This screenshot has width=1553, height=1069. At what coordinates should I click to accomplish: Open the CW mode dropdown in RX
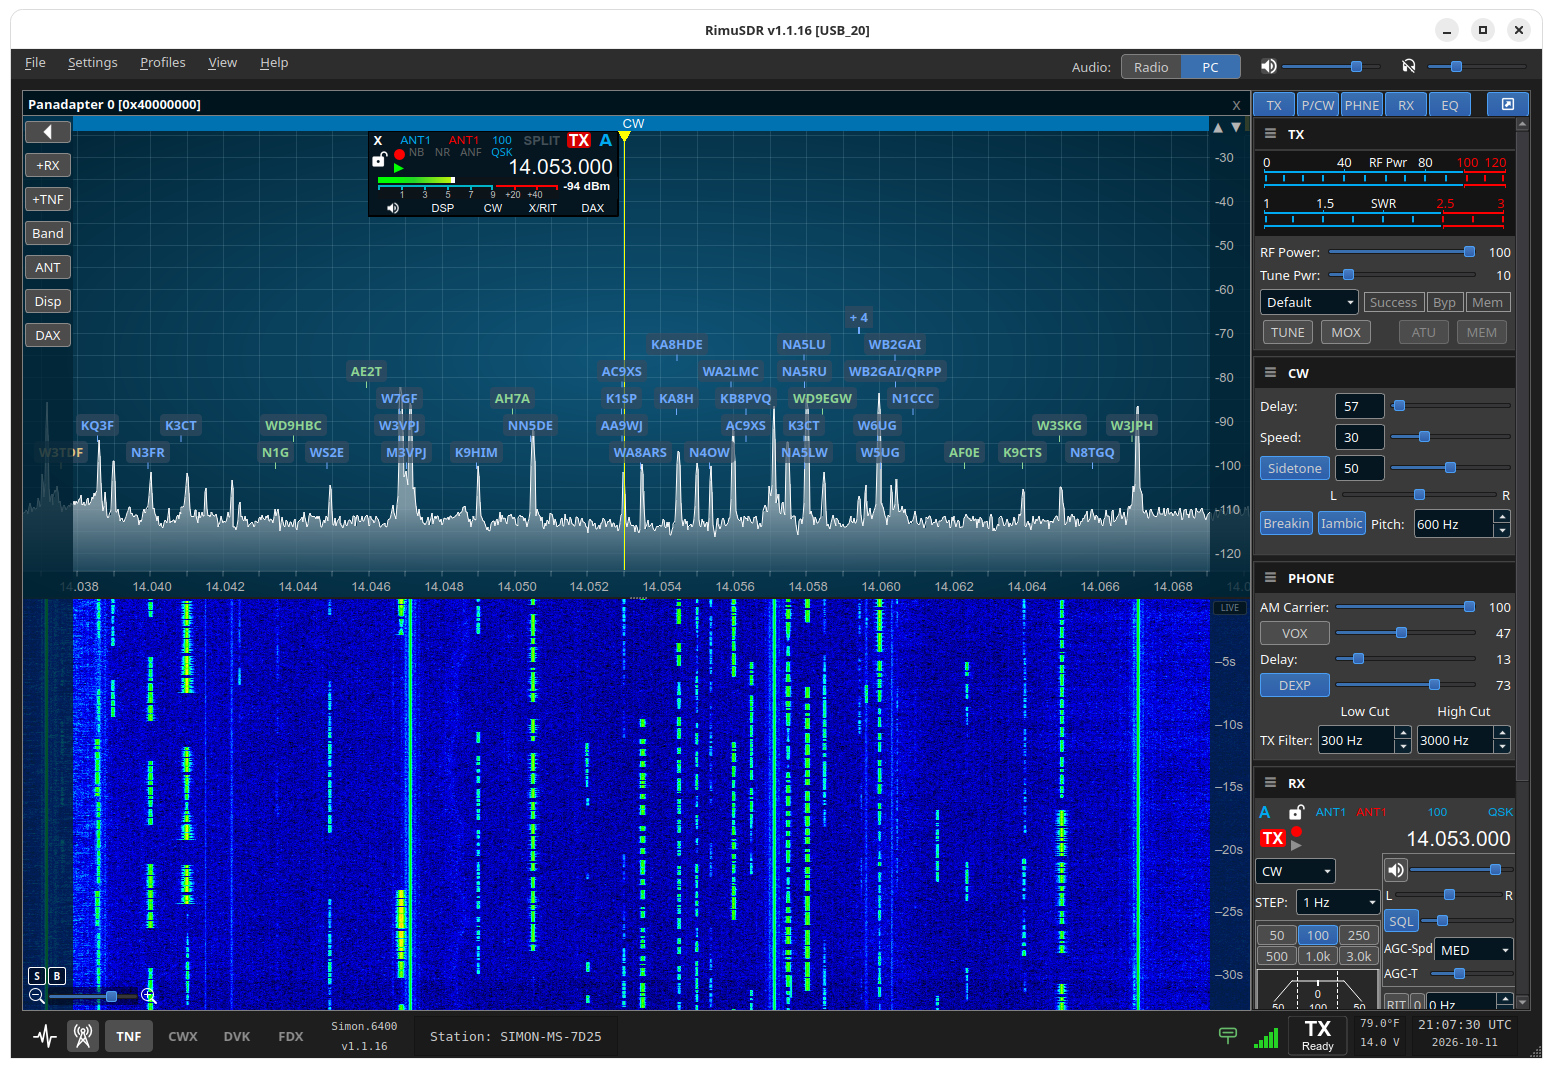click(x=1295, y=871)
